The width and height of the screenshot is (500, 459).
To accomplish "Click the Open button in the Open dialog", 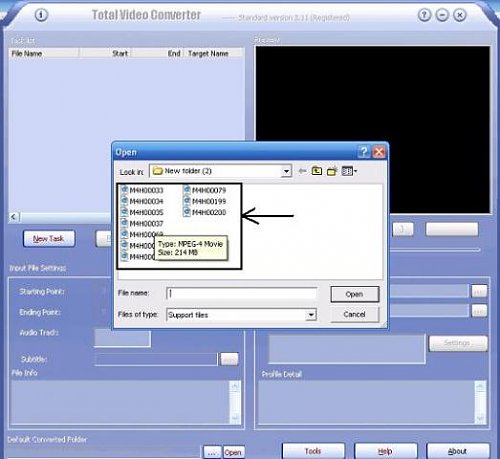I will click(355, 294).
